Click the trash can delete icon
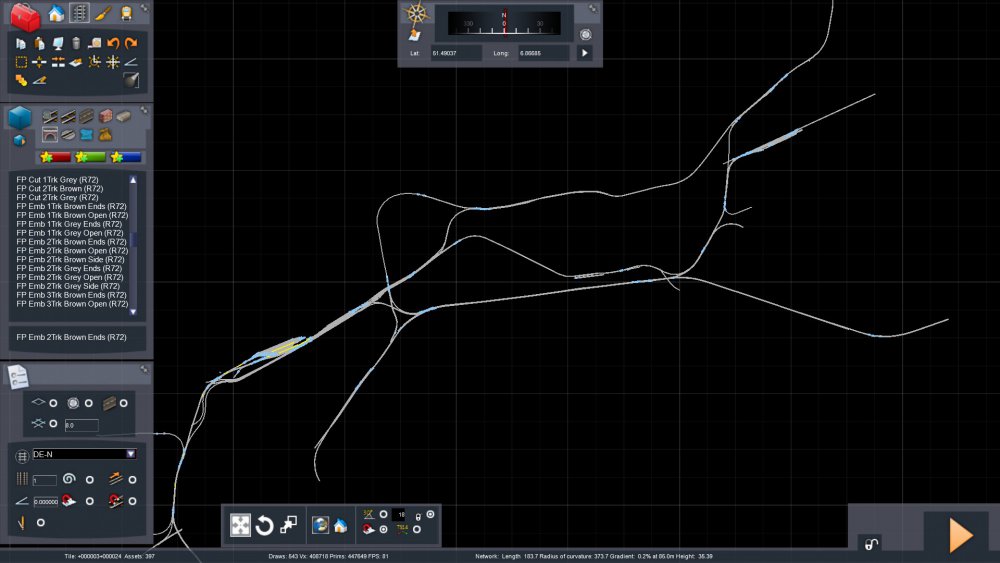Image resolution: width=1000 pixels, height=563 pixels. (76, 43)
